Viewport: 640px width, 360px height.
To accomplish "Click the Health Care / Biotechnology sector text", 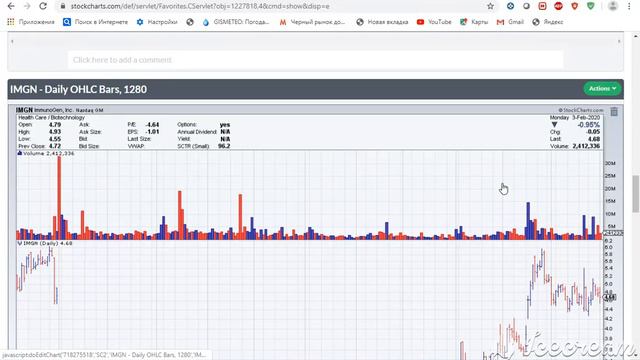I will click(51, 118).
